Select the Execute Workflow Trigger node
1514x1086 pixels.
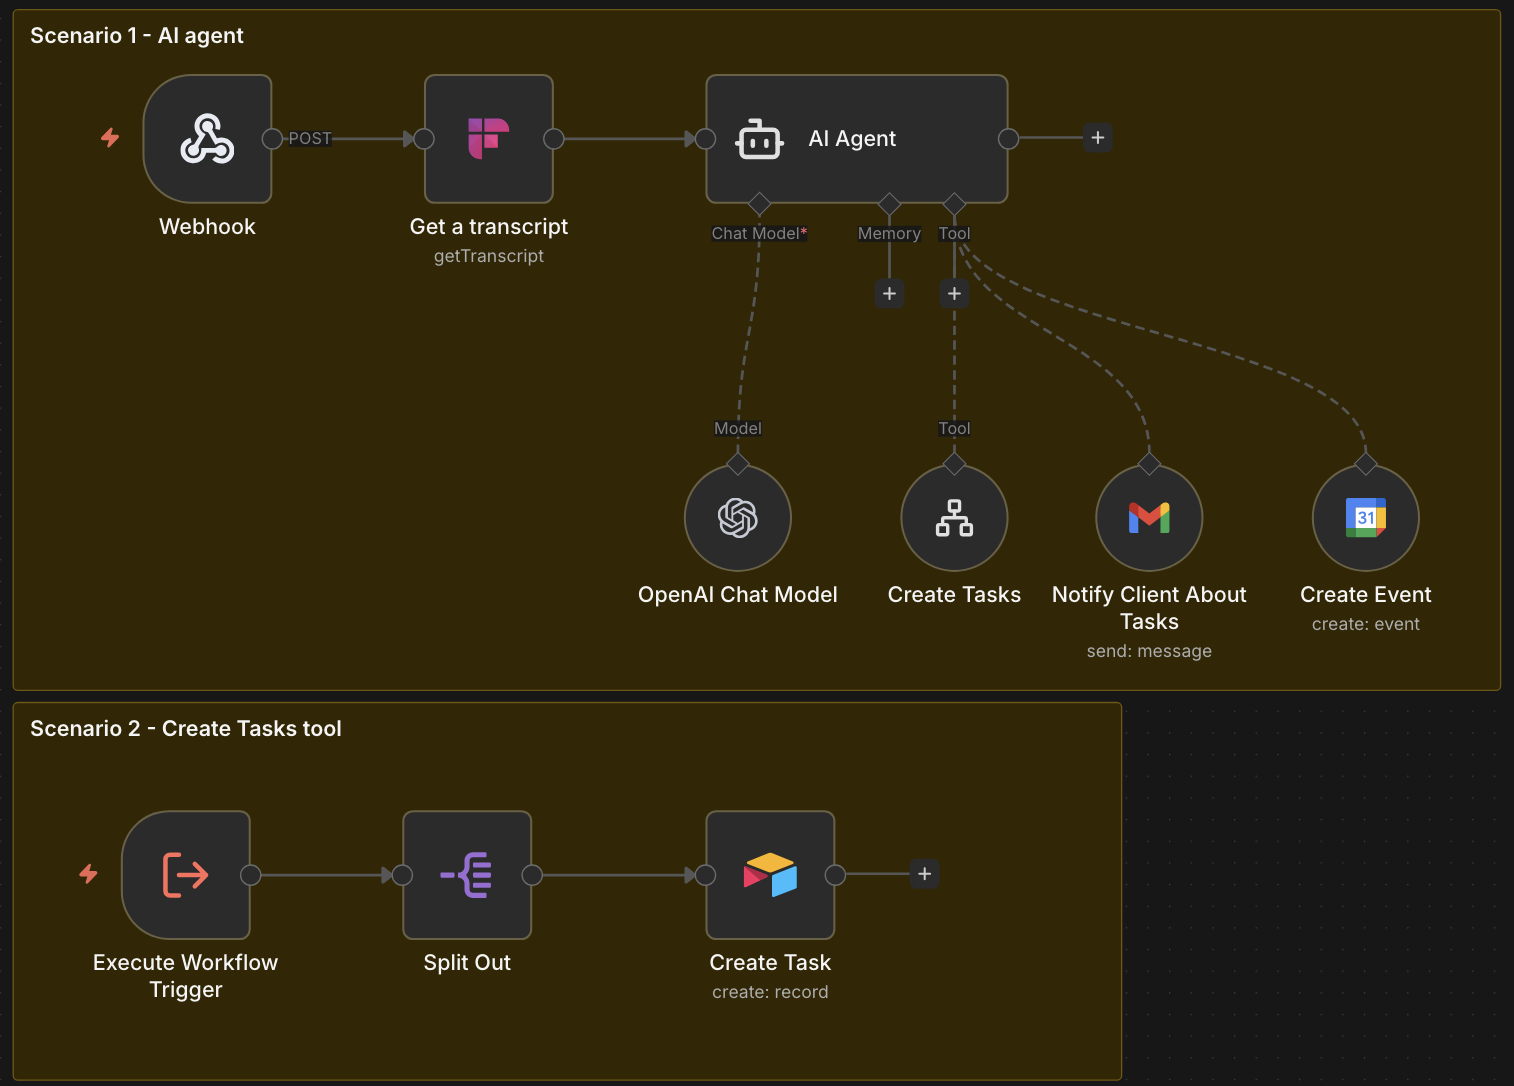(186, 875)
